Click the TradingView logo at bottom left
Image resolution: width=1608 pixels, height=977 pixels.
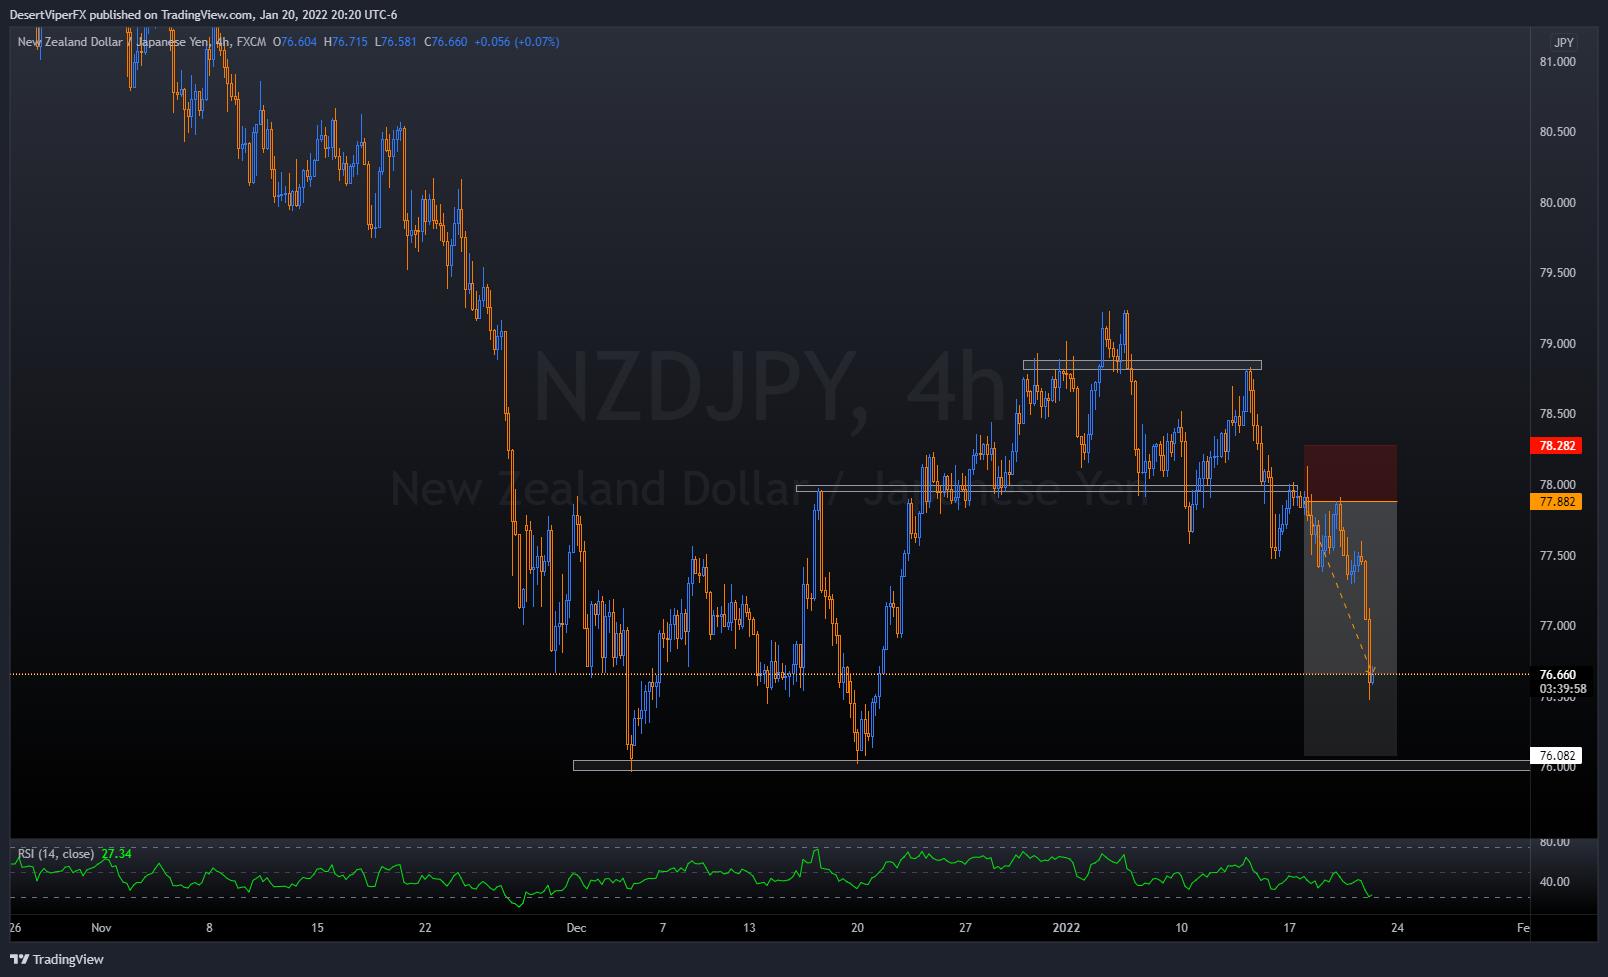(x=57, y=959)
